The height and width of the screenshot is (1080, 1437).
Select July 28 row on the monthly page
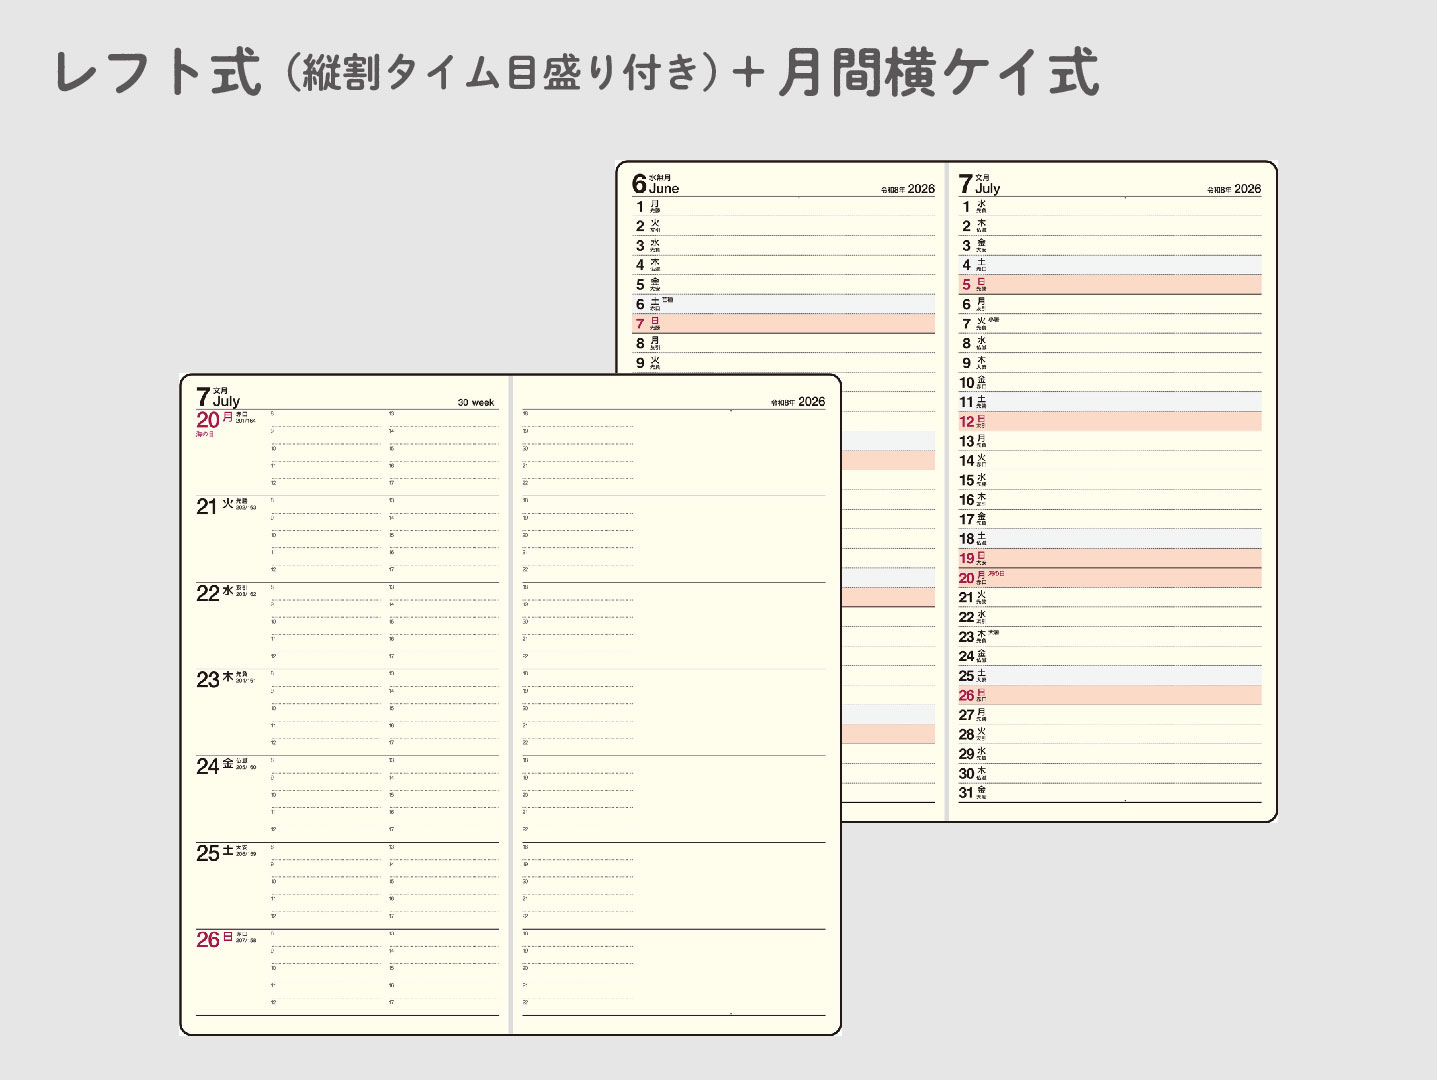[x=1110, y=734]
